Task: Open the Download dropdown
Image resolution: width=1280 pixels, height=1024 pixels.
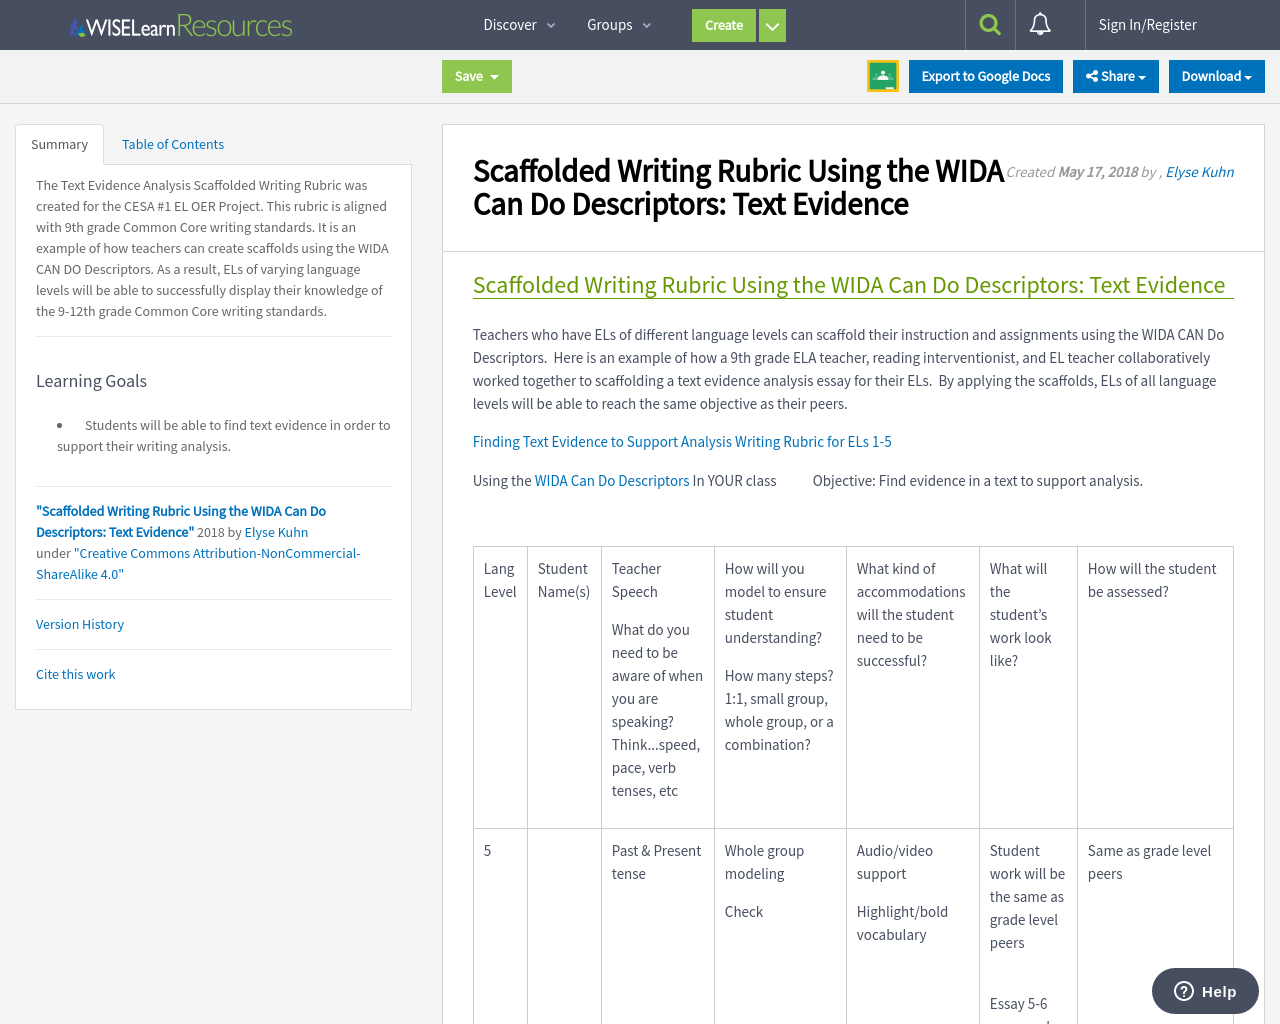Action: (x=1216, y=76)
